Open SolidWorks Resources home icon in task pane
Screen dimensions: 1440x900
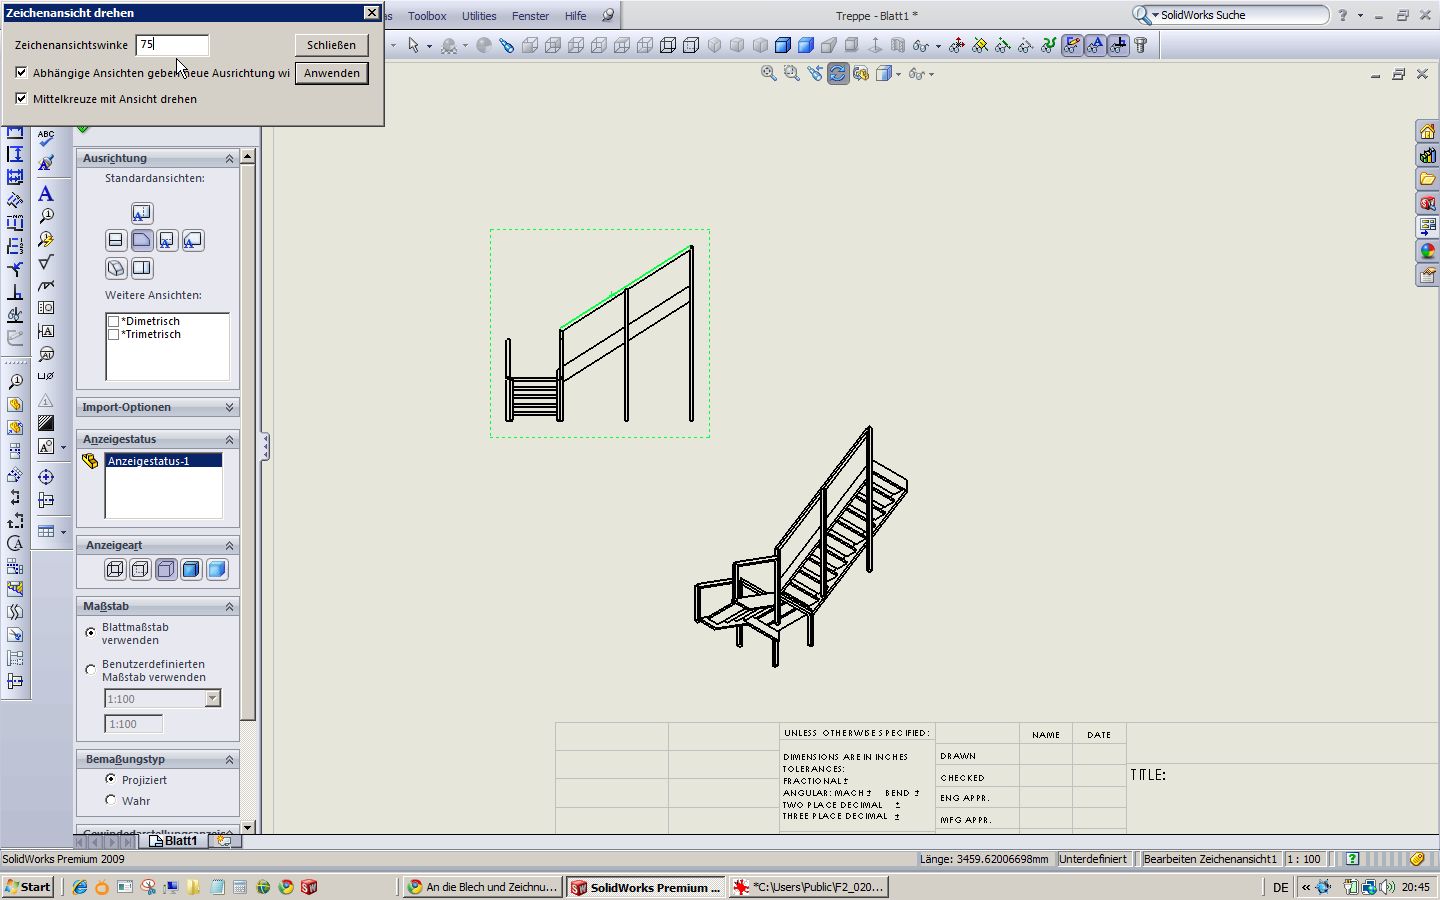pyautogui.click(x=1427, y=132)
